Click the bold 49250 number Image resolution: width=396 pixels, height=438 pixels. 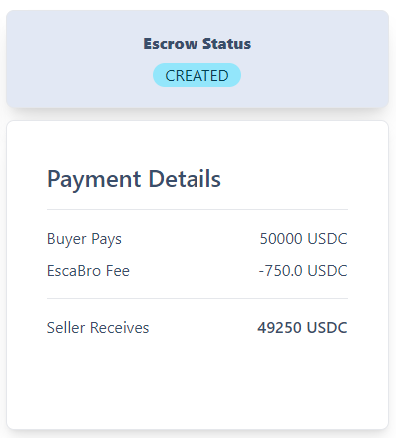click(x=279, y=328)
